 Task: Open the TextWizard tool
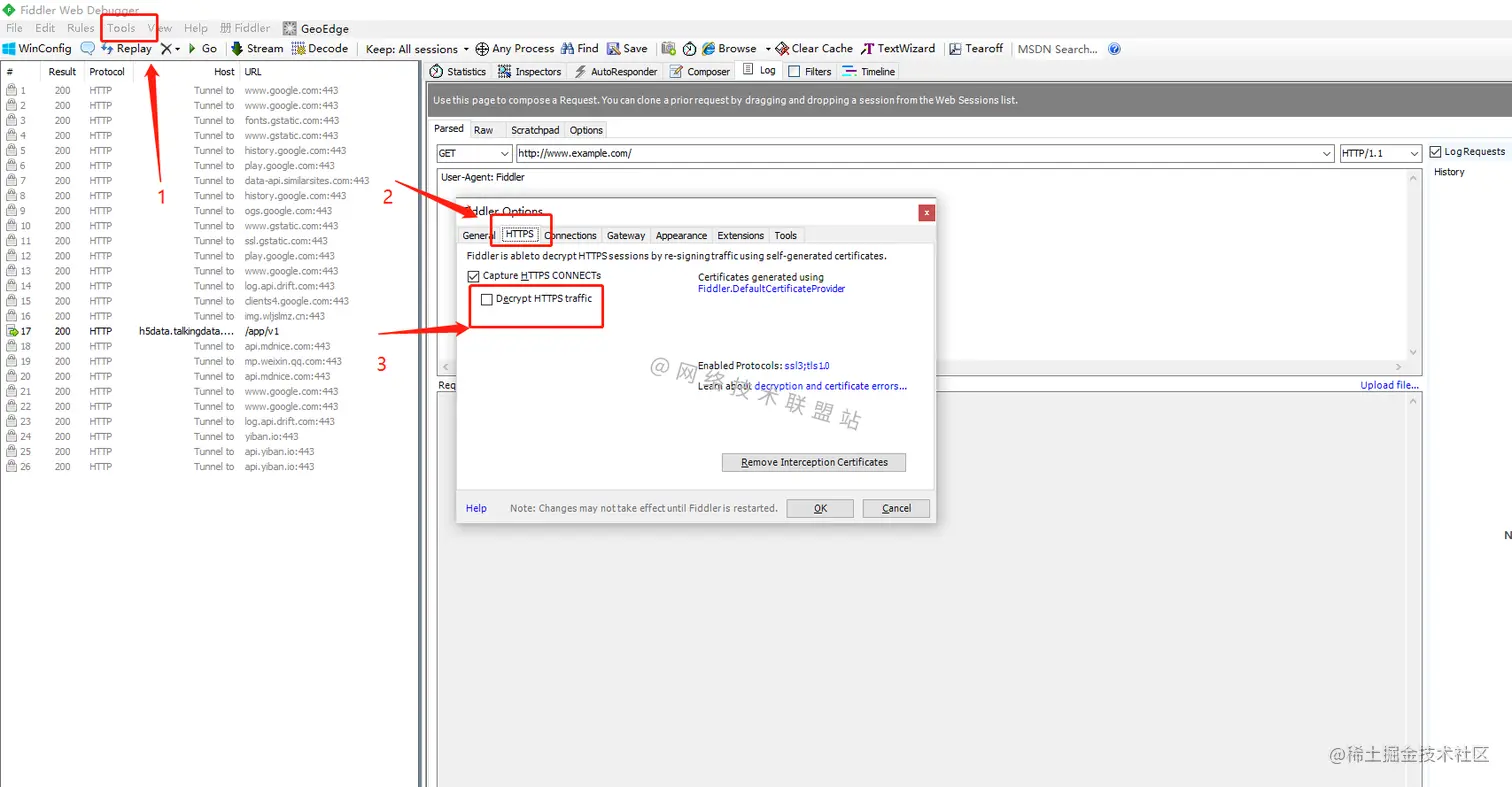click(x=899, y=48)
